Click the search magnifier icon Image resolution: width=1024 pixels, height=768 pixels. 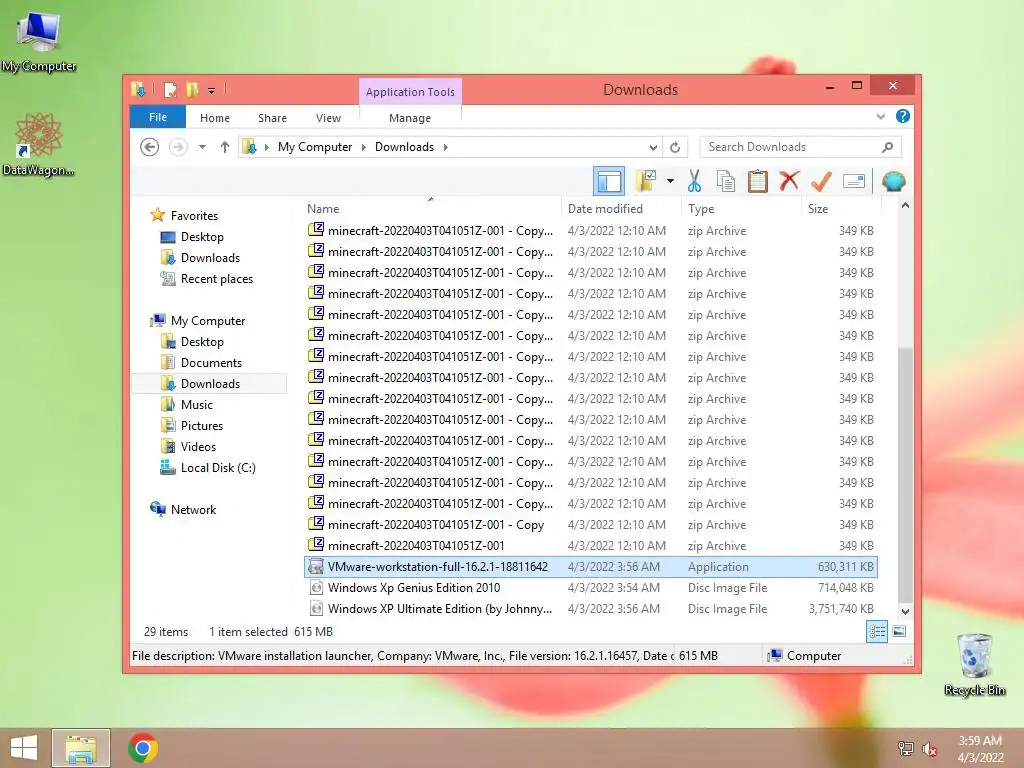coord(888,147)
